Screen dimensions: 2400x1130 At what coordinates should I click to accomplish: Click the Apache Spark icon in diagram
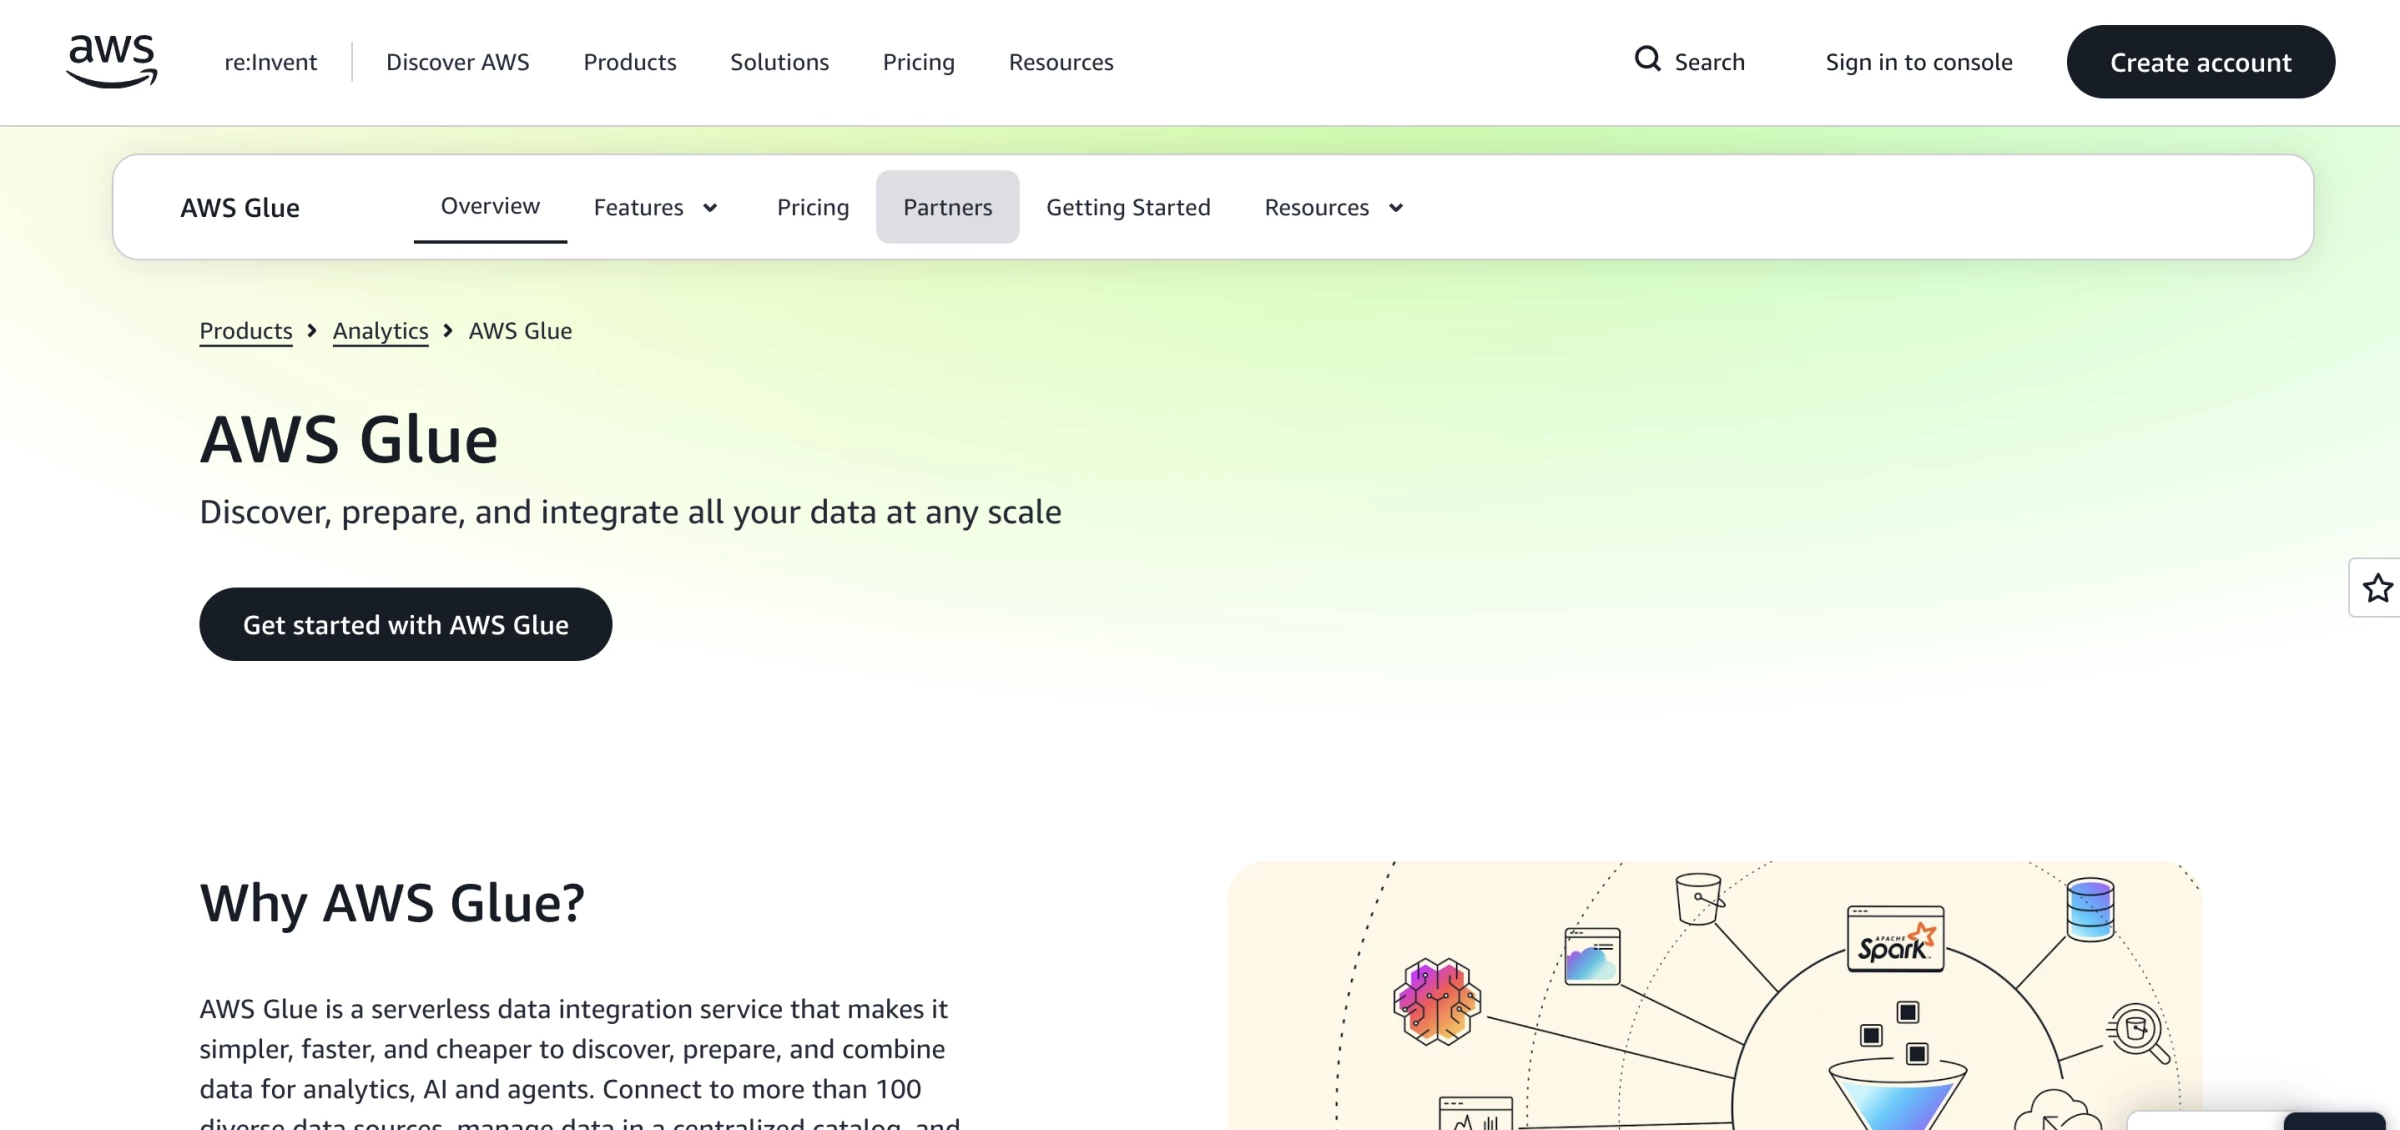tap(1896, 939)
